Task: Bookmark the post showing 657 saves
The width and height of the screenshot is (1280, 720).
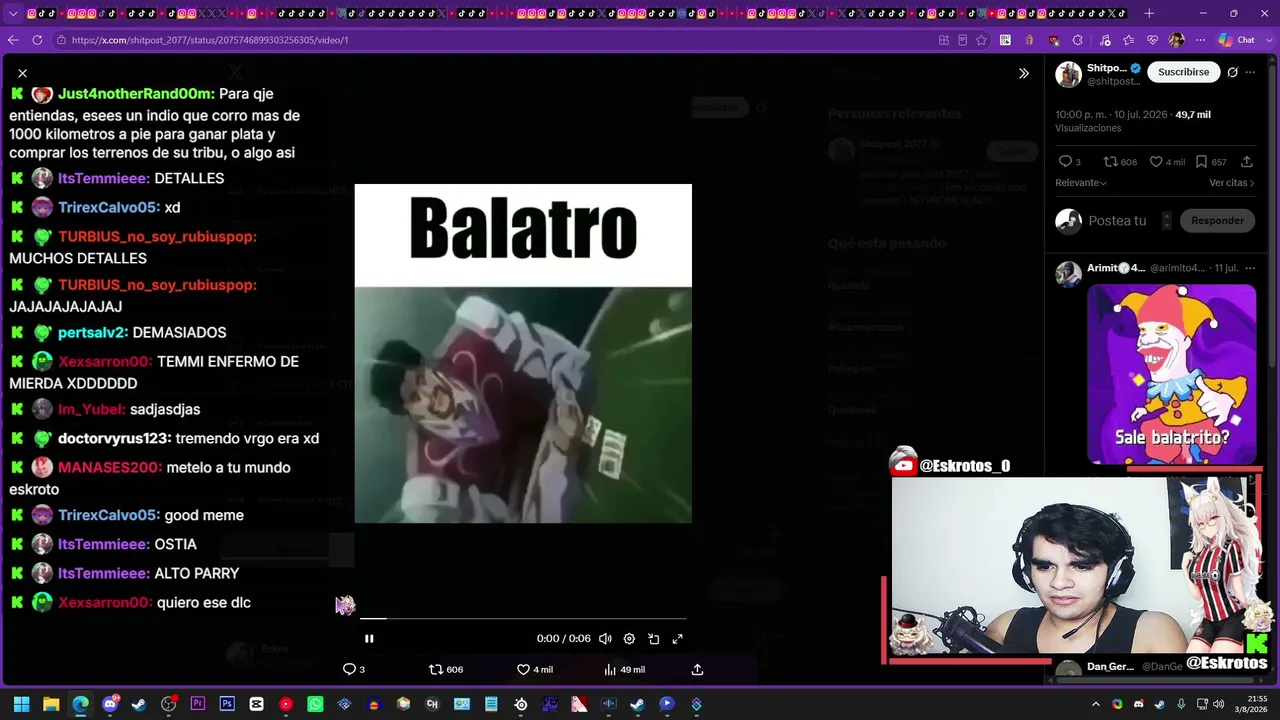Action: point(1211,162)
